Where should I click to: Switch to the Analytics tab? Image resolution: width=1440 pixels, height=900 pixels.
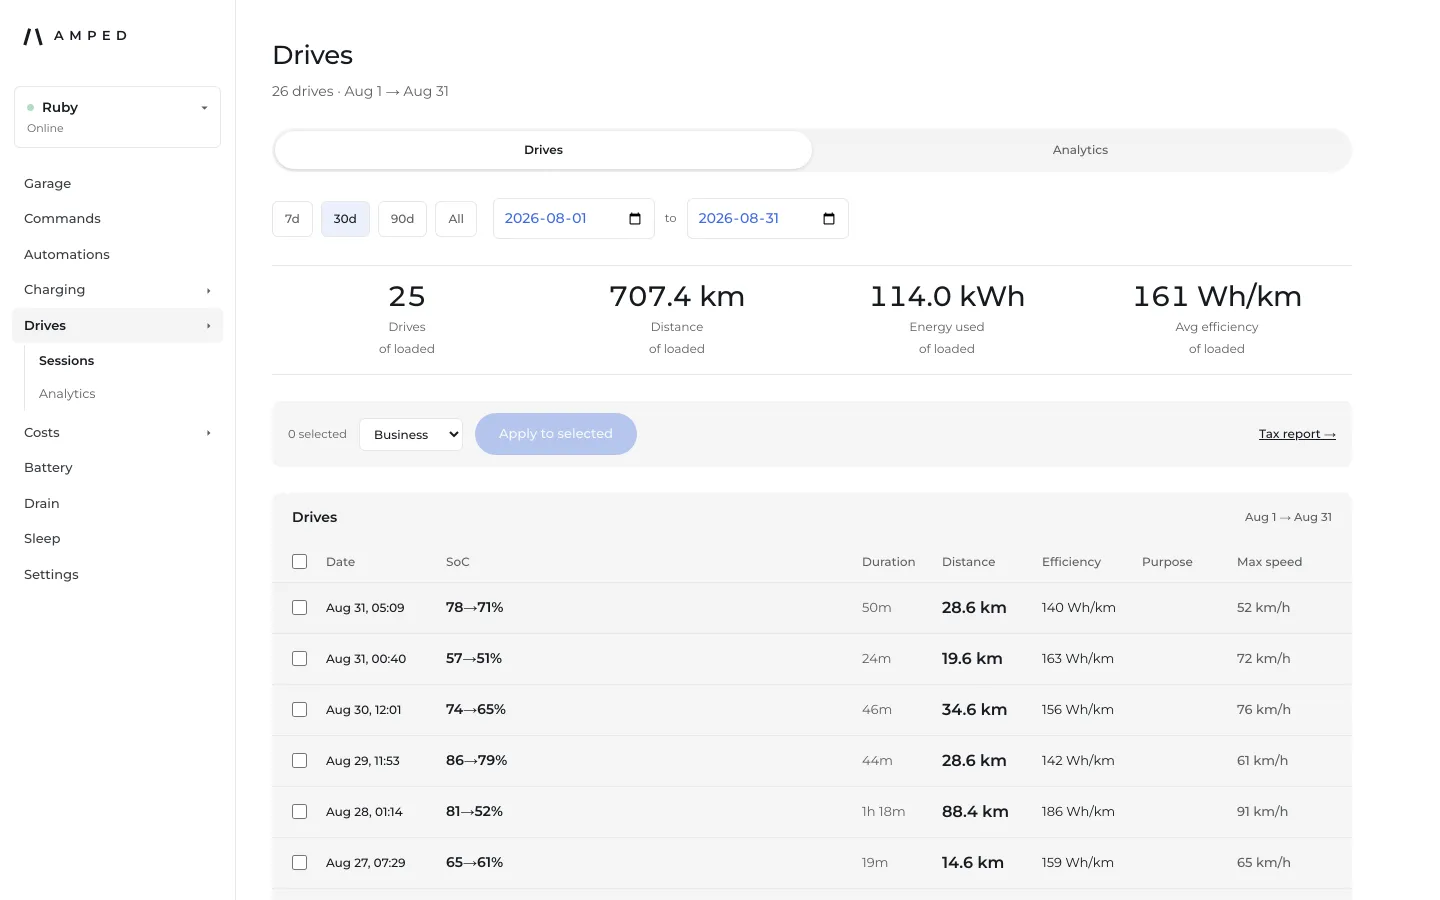tap(1080, 150)
